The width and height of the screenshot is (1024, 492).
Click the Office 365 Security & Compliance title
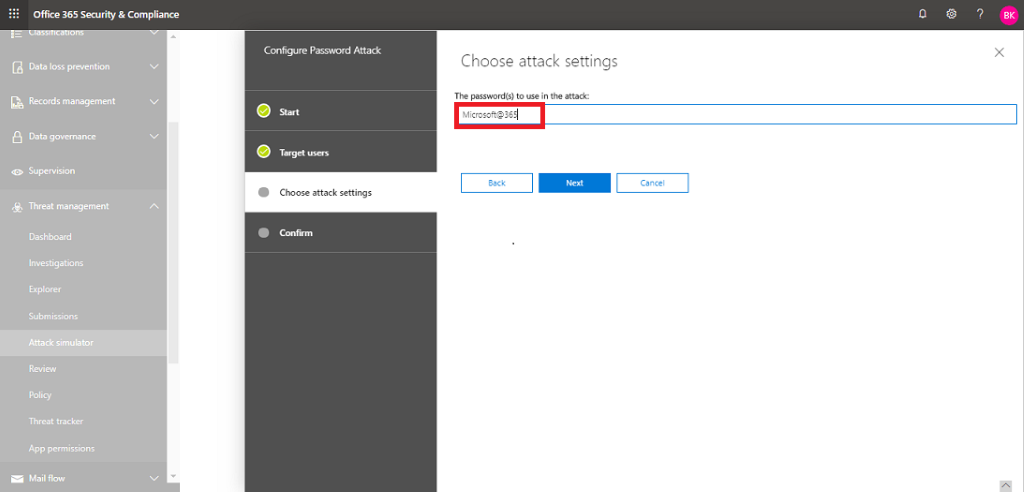tap(106, 14)
